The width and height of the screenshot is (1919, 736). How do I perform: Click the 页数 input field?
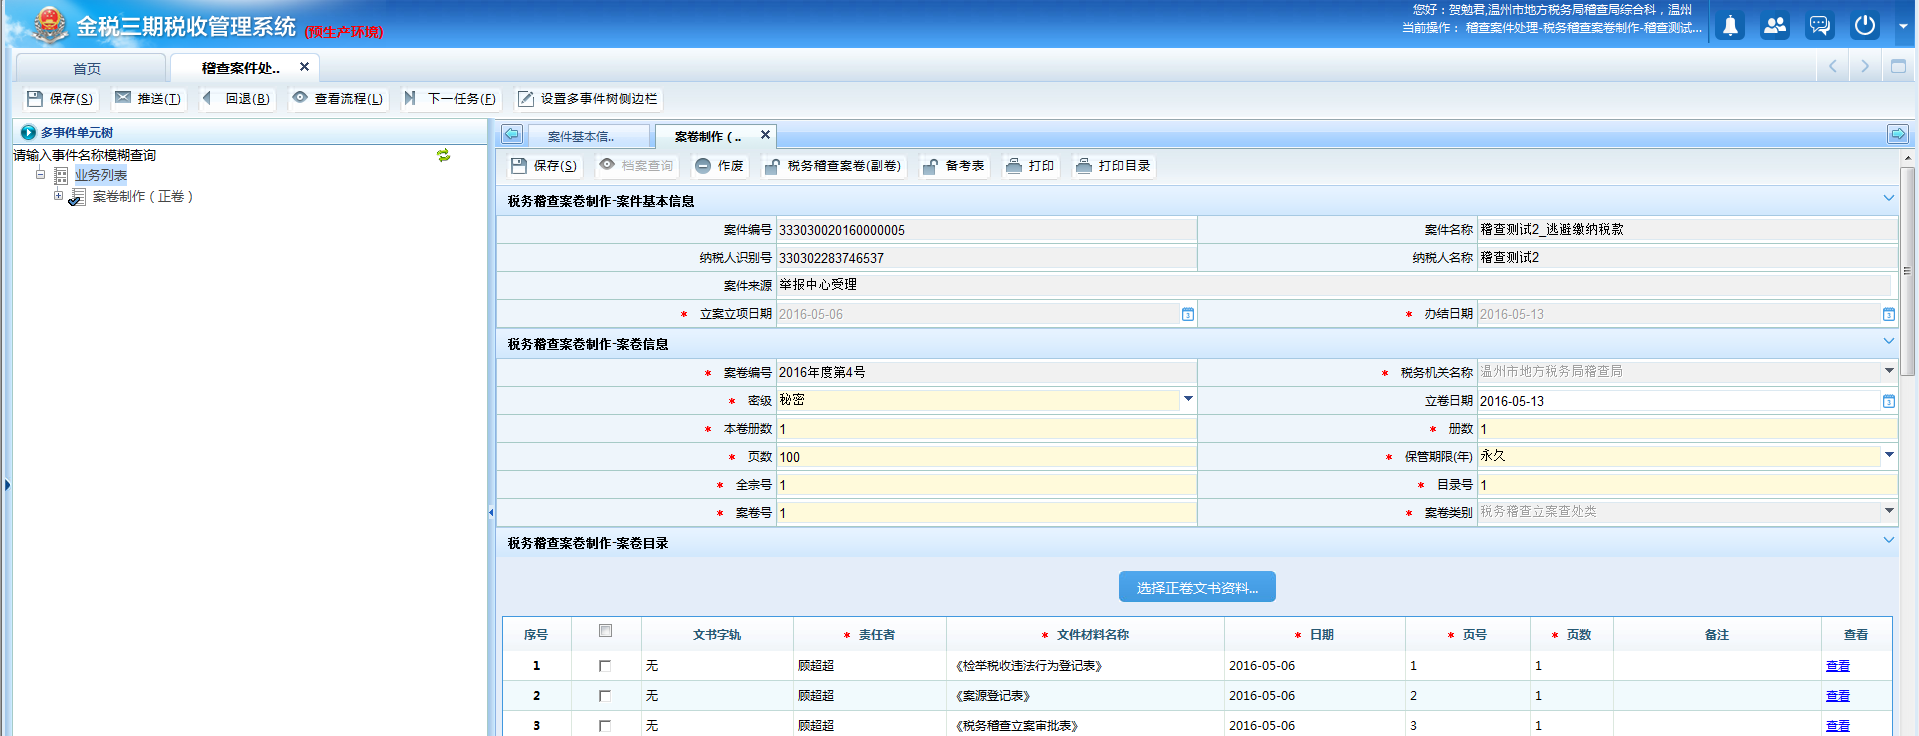[x=986, y=457]
